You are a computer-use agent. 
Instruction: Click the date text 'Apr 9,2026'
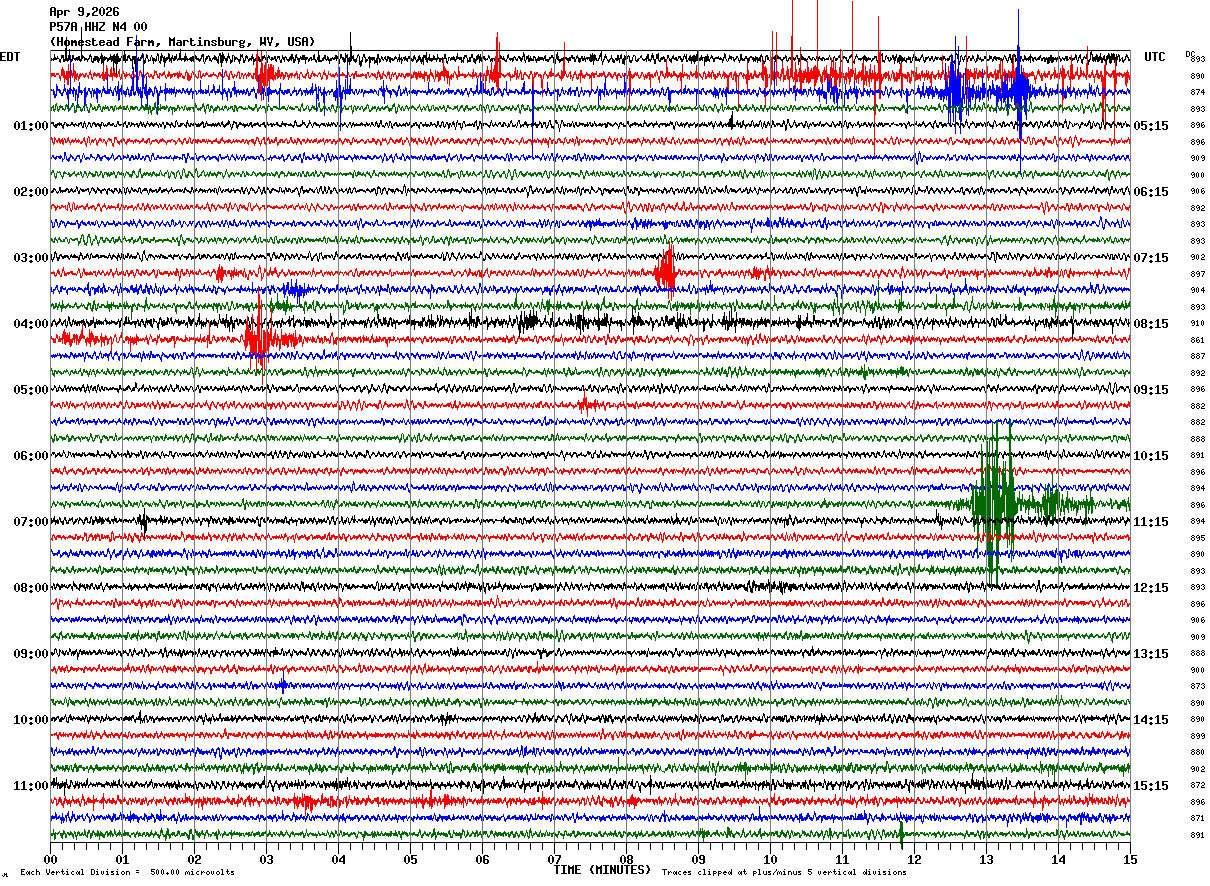click(84, 12)
